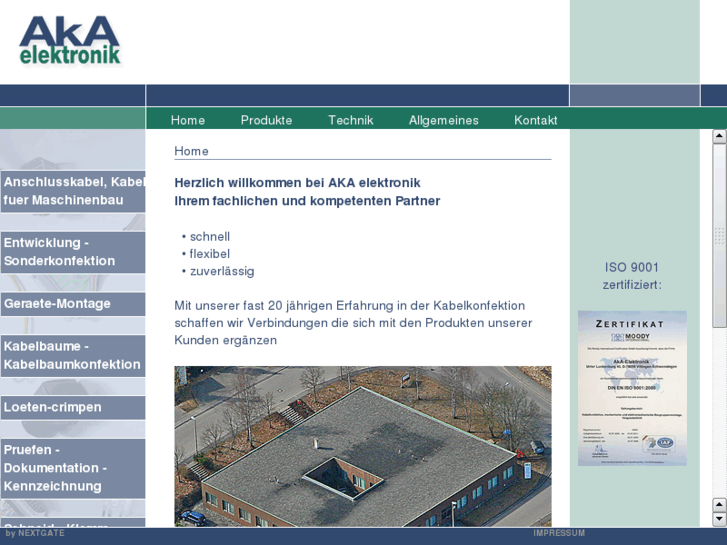This screenshot has width=727, height=545.
Task: Click the vertical scrollbar thumb
Action: point(719,236)
